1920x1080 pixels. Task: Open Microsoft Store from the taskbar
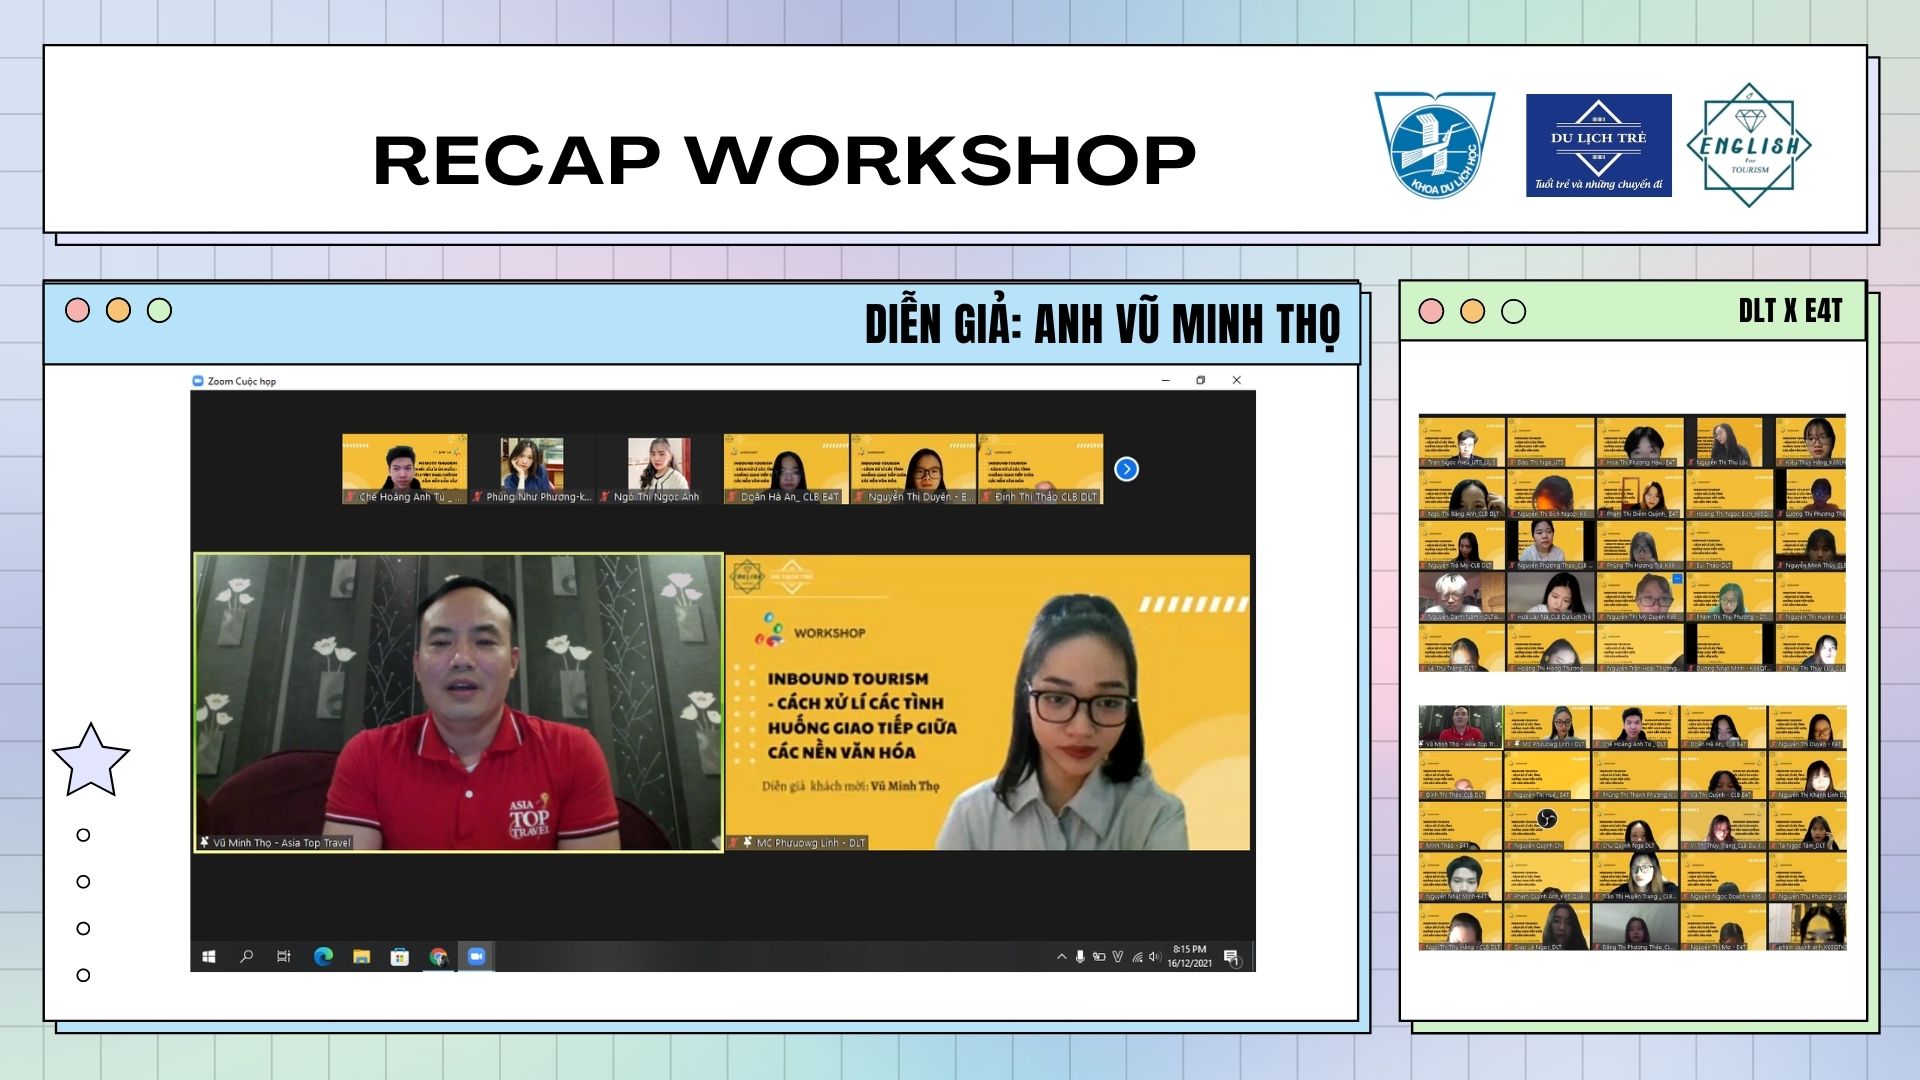pos(400,957)
